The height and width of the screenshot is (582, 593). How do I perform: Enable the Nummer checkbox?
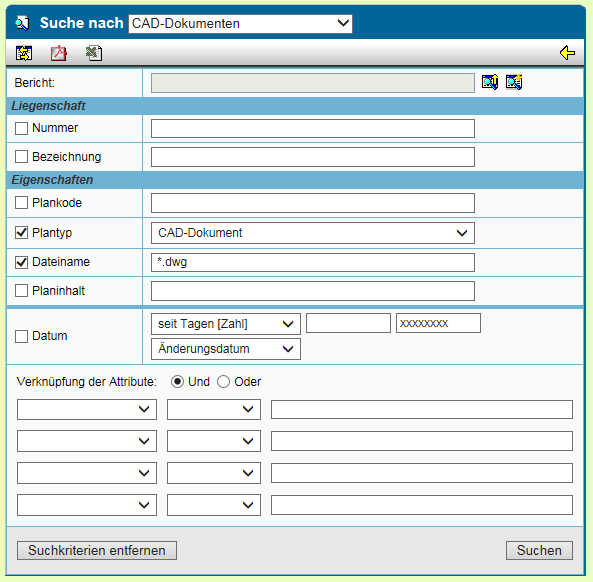[x=22, y=128]
